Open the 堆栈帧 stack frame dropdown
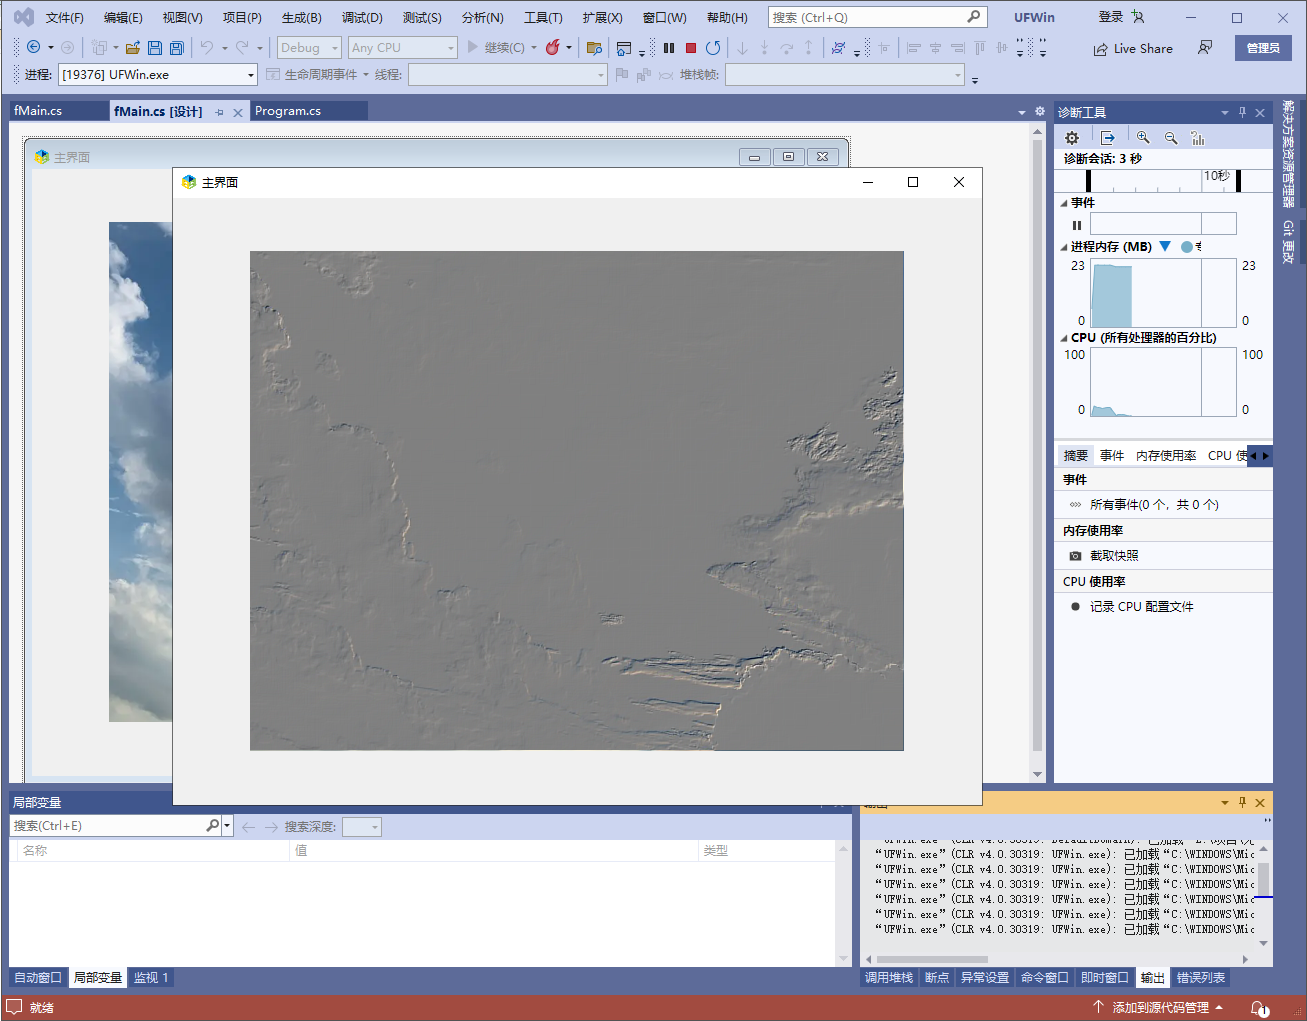 click(x=845, y=75)
